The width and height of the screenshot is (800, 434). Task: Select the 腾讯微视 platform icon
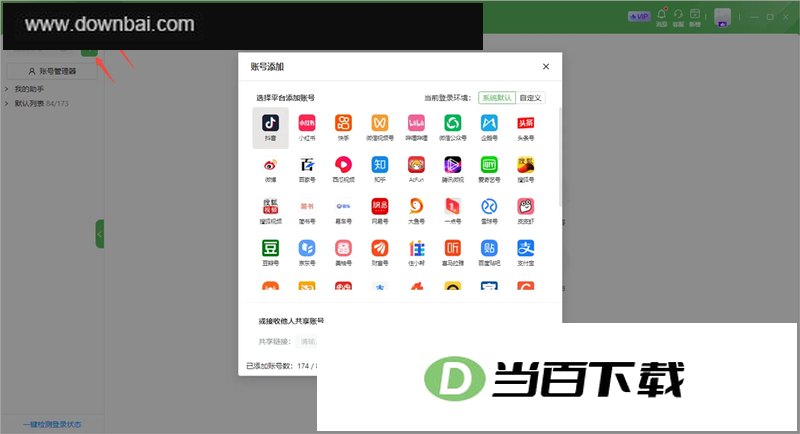453,165
